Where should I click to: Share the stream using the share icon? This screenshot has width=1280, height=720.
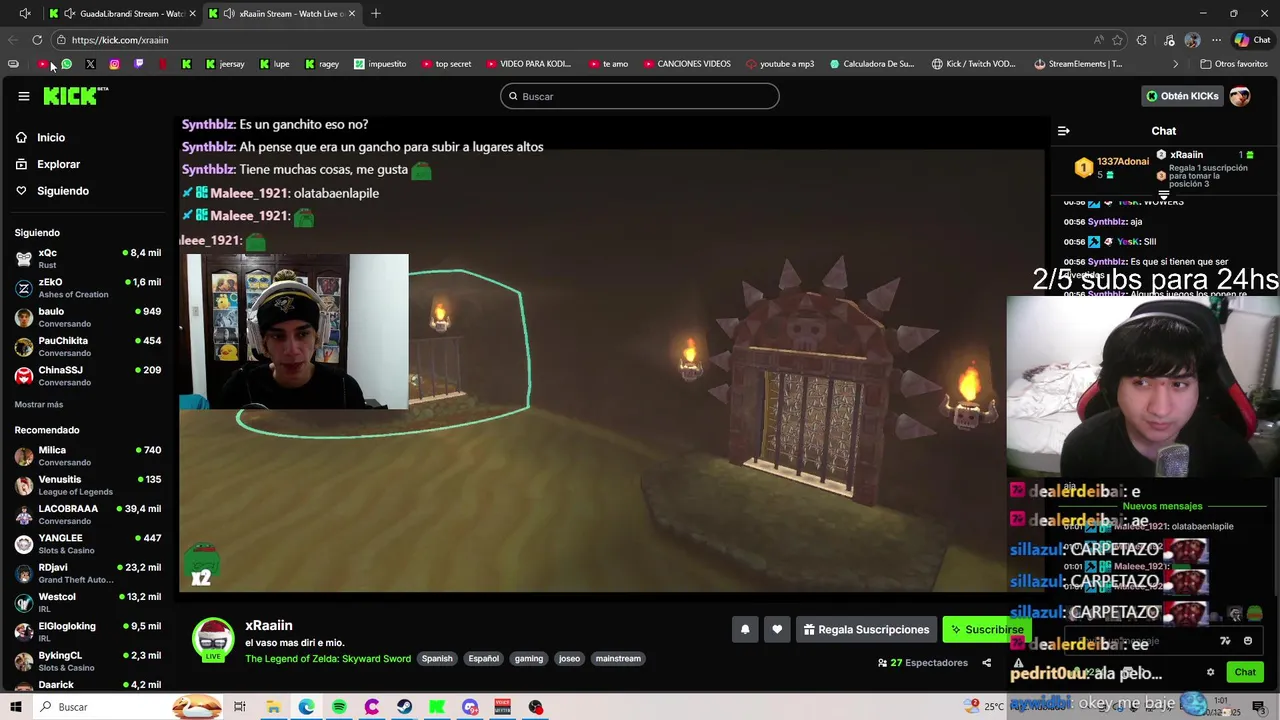coord(986,663)
